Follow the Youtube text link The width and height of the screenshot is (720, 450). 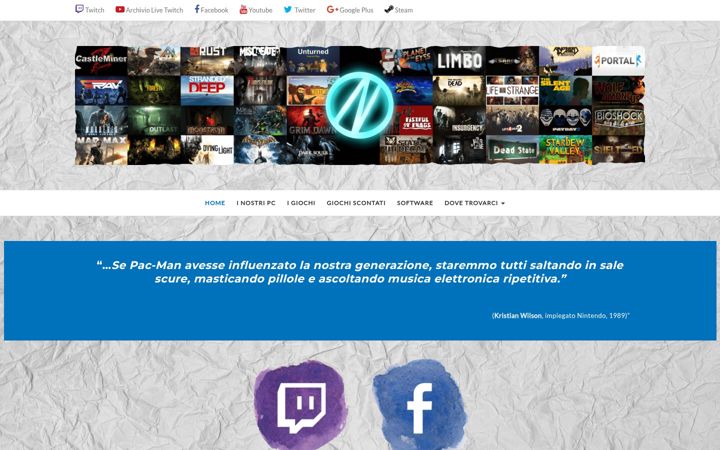[x=260, y=10]
